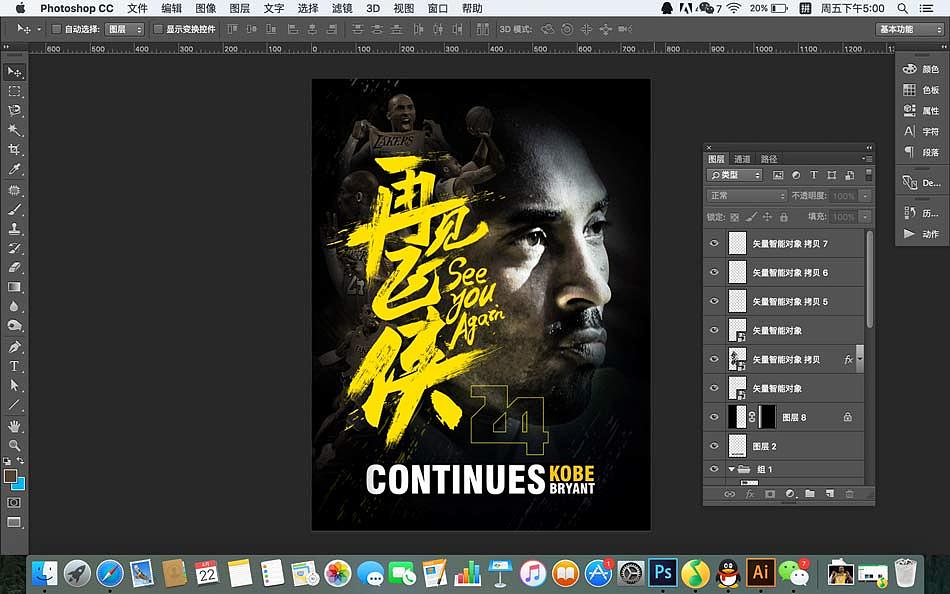Viewport: 950px width, 594px height.
Task: Toggle visibility of 图层 2
Action: pyautogui.click(x=714, y=446)
